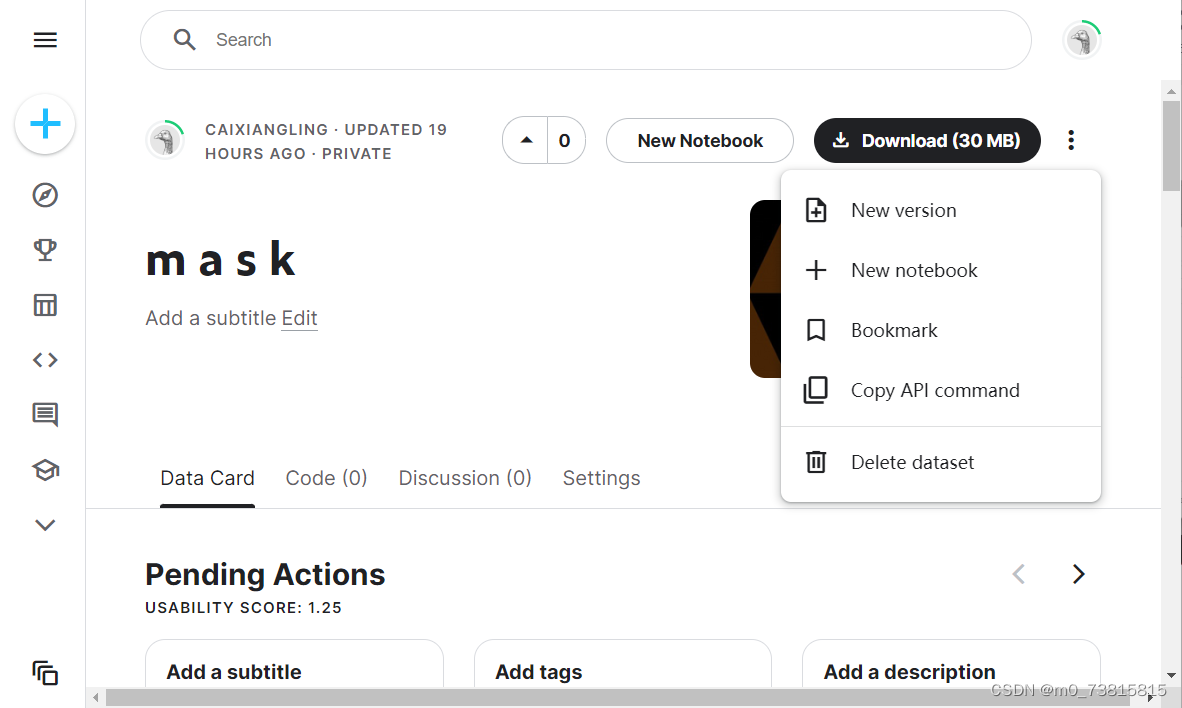Open Learn with the graduation cap icon
The image size is (1182, 708).
point(44,469)
